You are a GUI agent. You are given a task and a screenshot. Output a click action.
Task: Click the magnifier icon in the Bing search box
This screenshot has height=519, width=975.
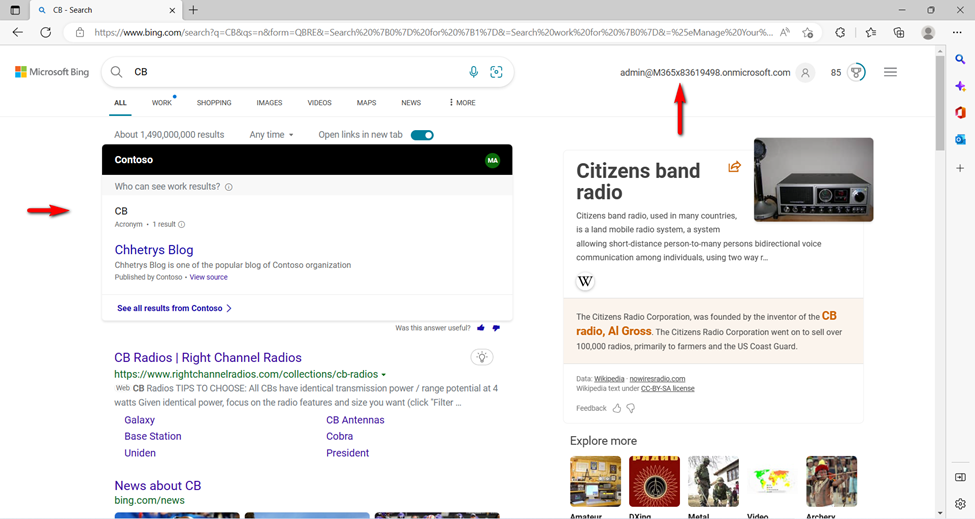point(116,72)
